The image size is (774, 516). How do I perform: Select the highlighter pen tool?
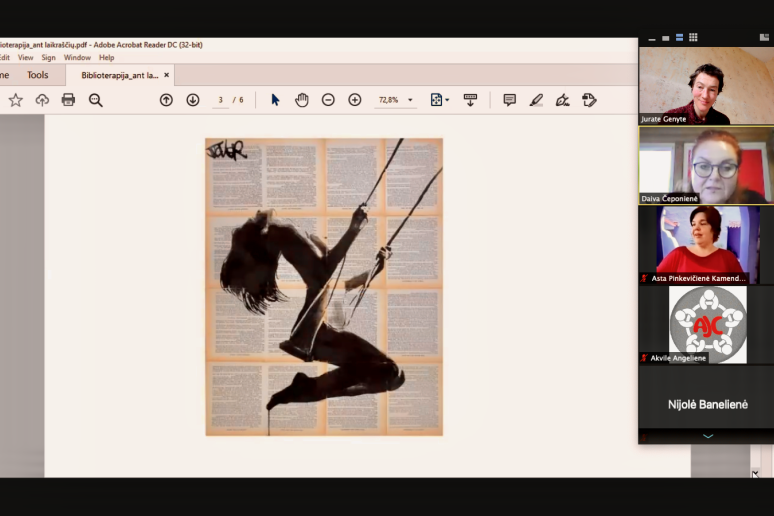pos(536,100)
